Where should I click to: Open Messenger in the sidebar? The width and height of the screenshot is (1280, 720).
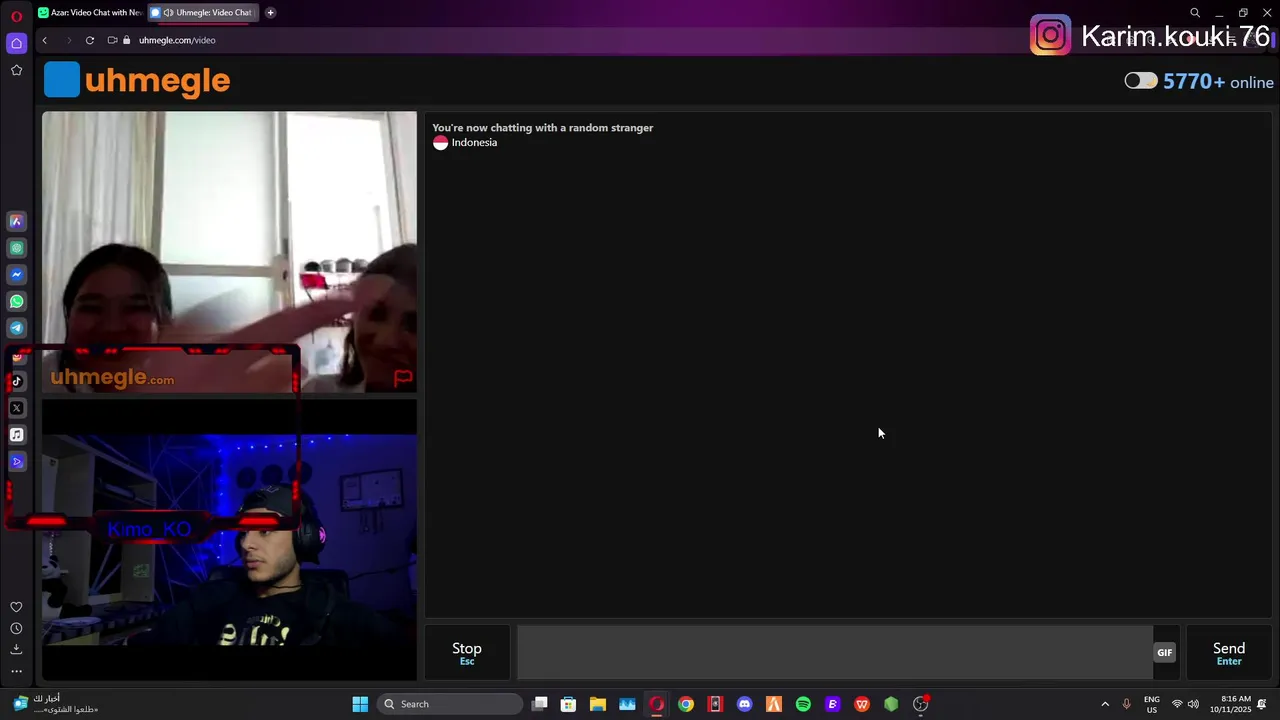[x=16, y=274]
